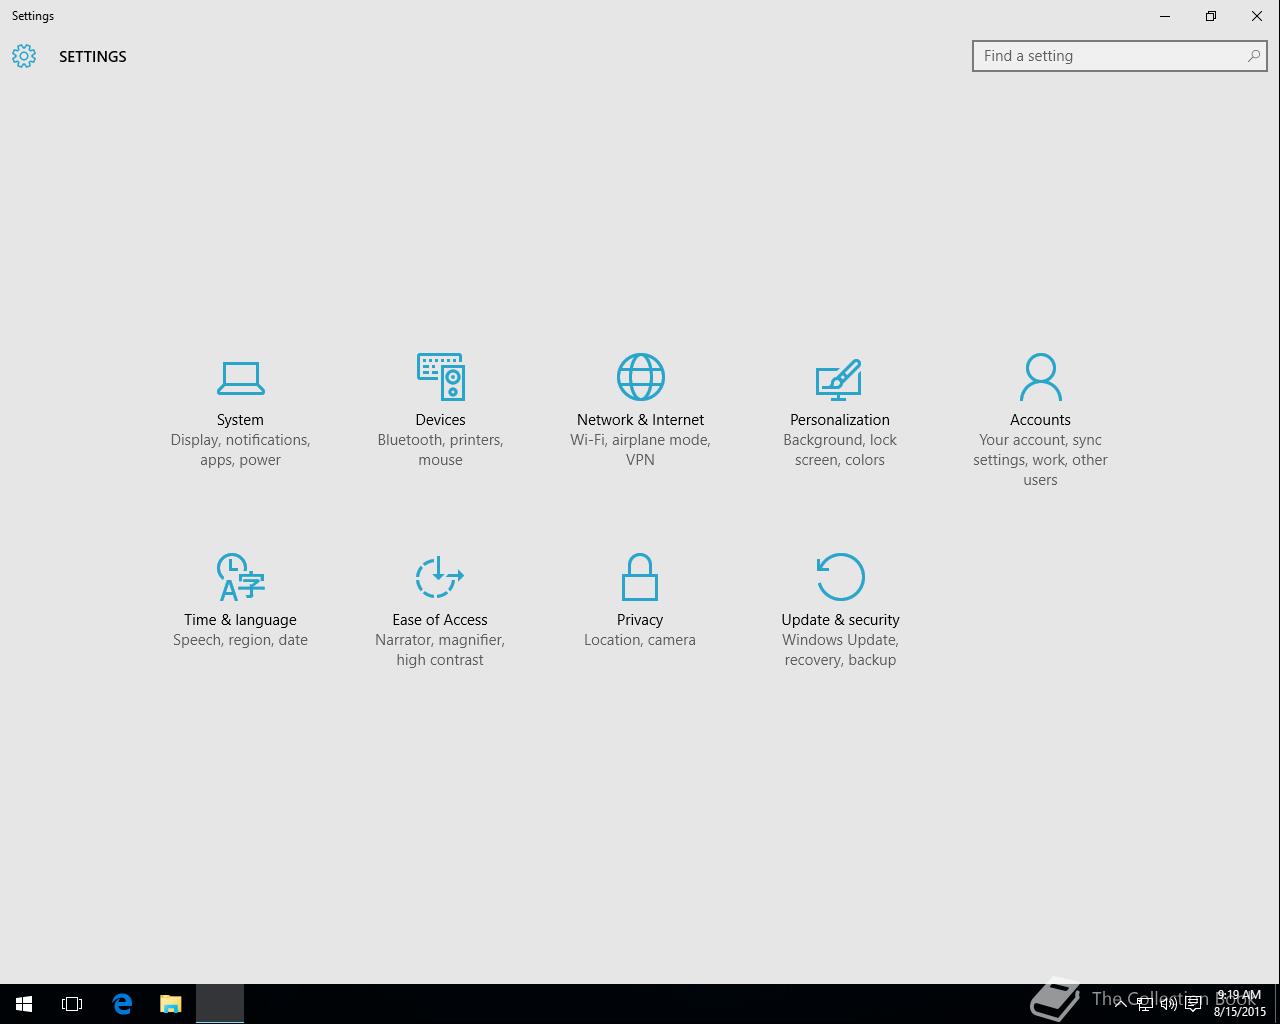Click the Settings gear icon in header

pos(24,56)
